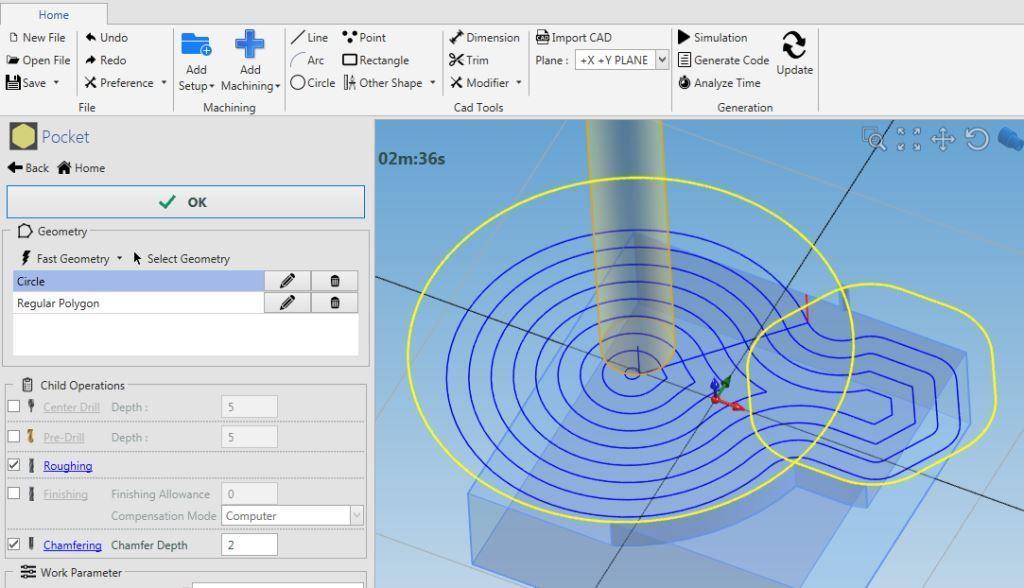Open the Pre-Drill link
Screen dimensions: 1024x588
pos(63,437)
